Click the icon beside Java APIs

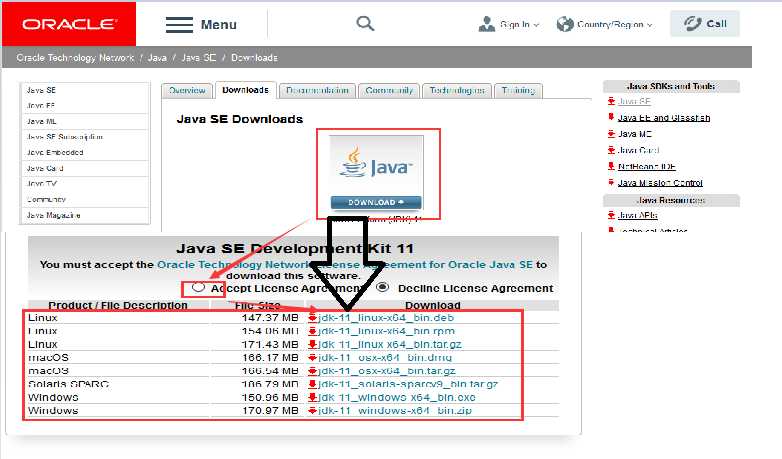pos(611,215)
